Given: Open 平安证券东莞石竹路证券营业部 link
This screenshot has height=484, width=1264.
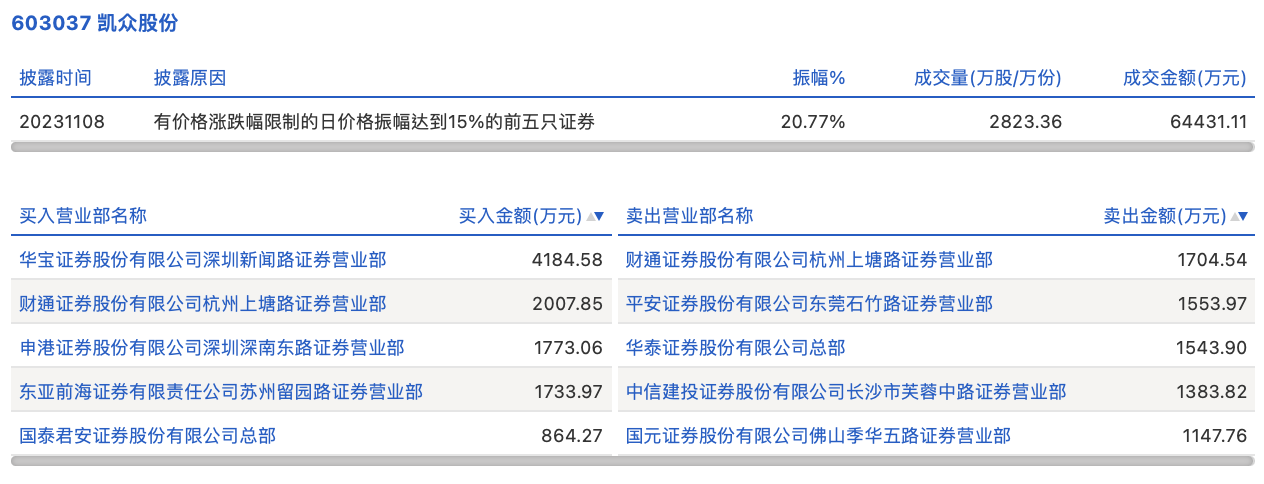Looking at the screenshot, I should pyautogui.click(x=809, y=304).
